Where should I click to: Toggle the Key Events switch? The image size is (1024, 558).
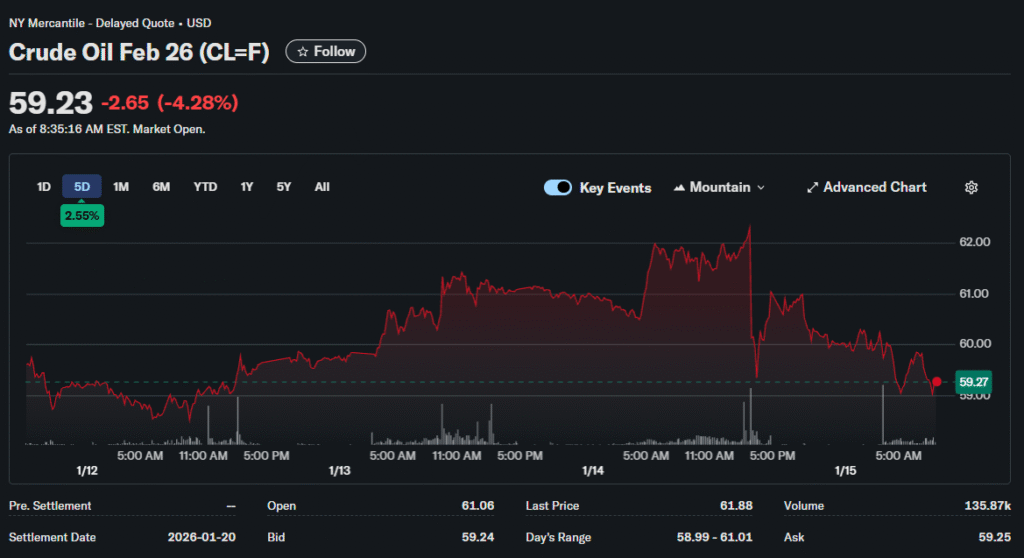point(558,188)
